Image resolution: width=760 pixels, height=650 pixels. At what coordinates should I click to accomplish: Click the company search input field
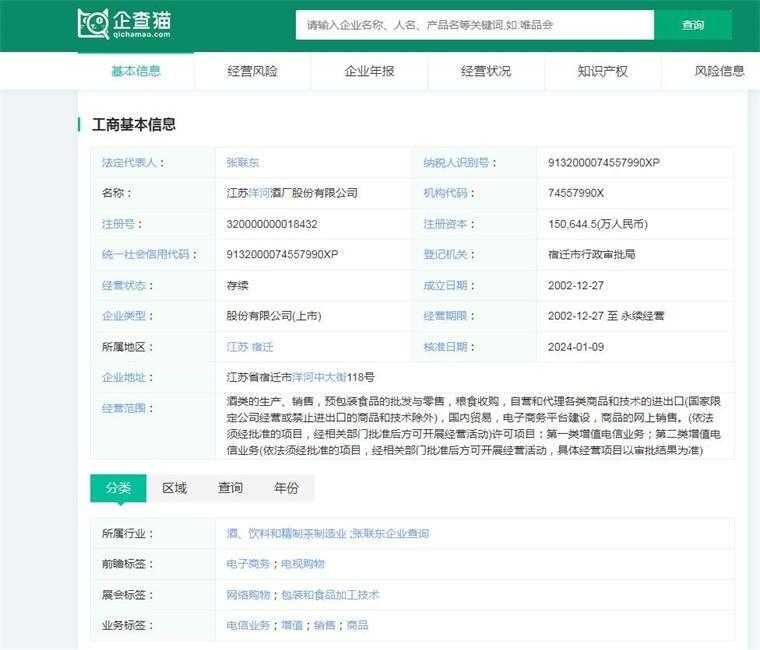474,25
